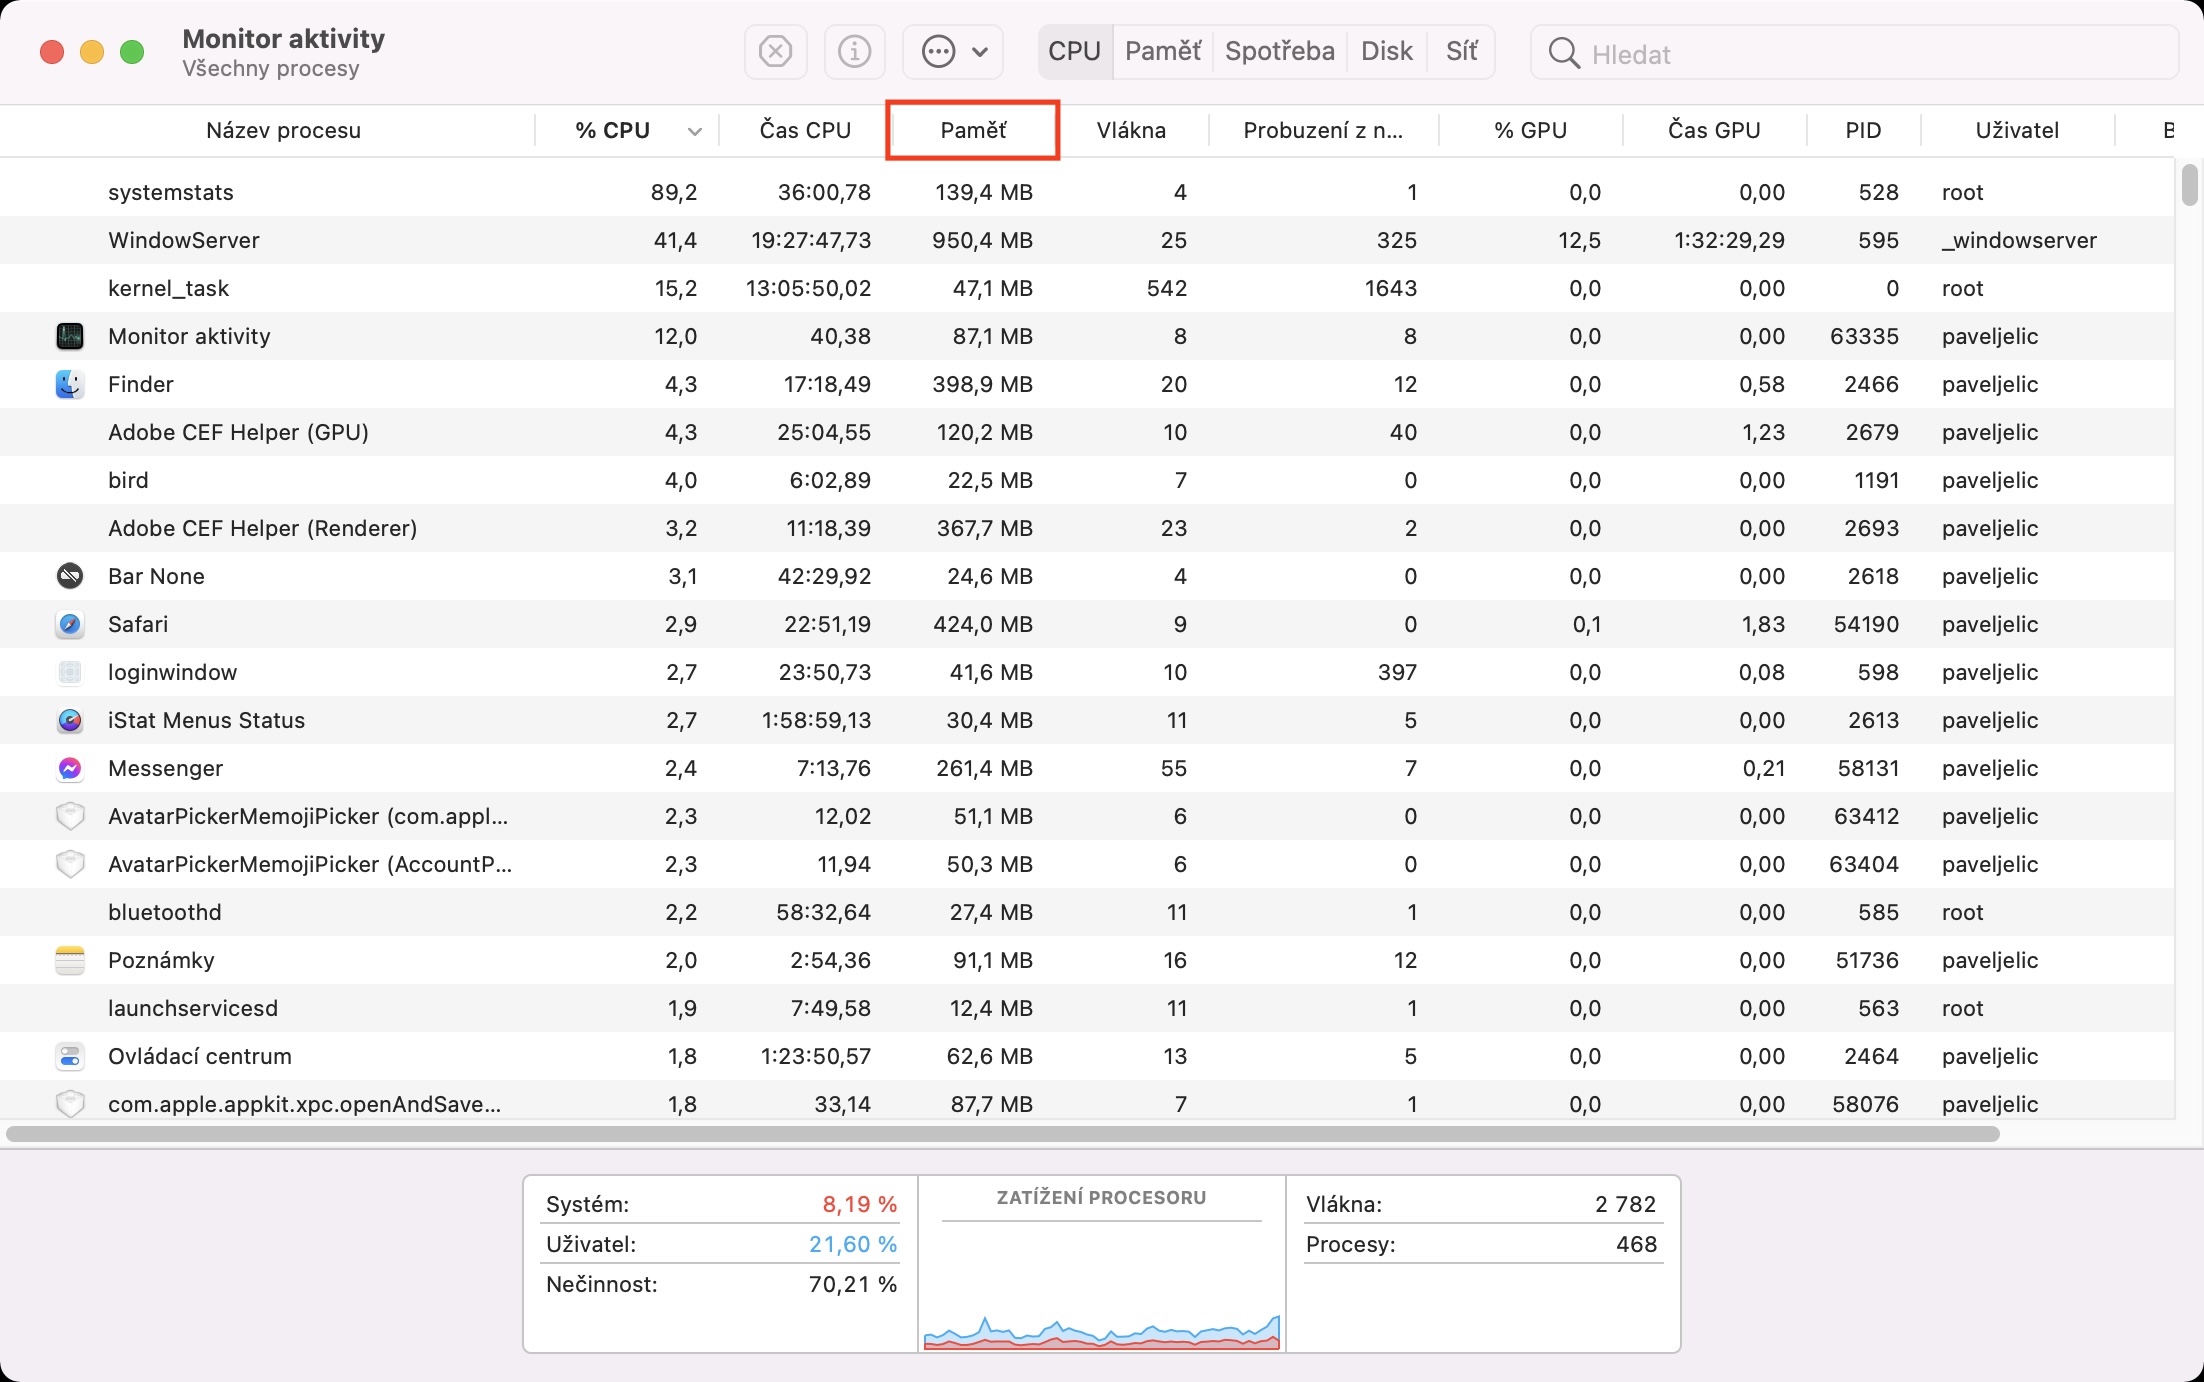
Task: Click the Monitor aktivity app icon in list
Action: [69, 336]
